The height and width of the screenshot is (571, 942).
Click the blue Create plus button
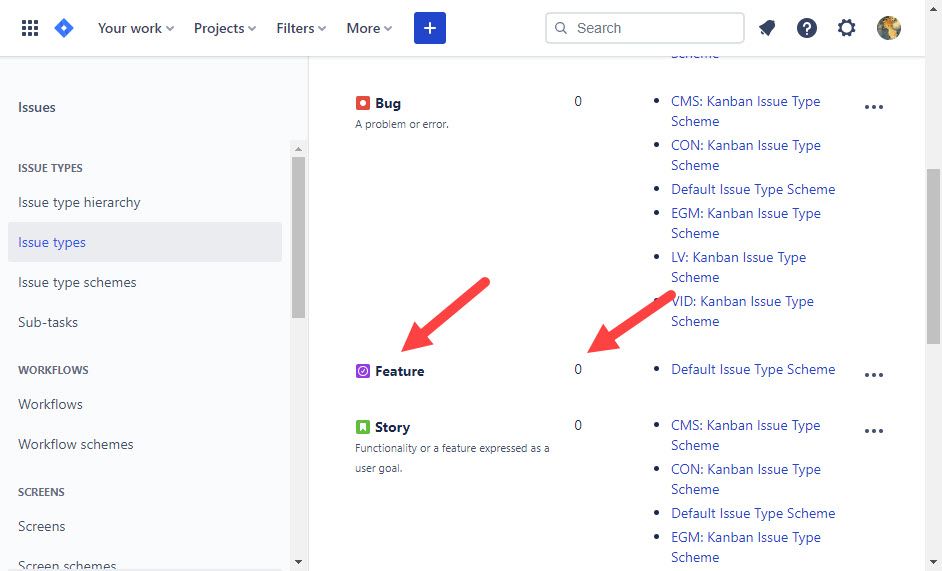[430, 28]
